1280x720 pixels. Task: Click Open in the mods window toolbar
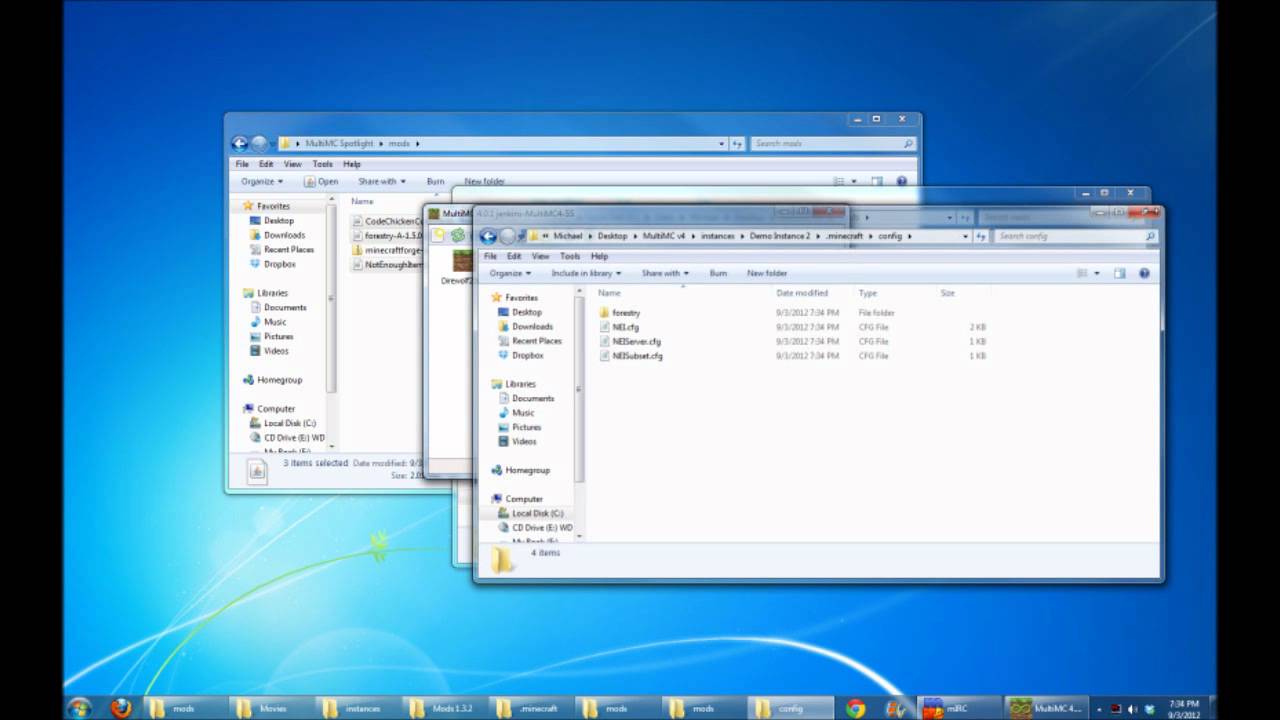322,182
